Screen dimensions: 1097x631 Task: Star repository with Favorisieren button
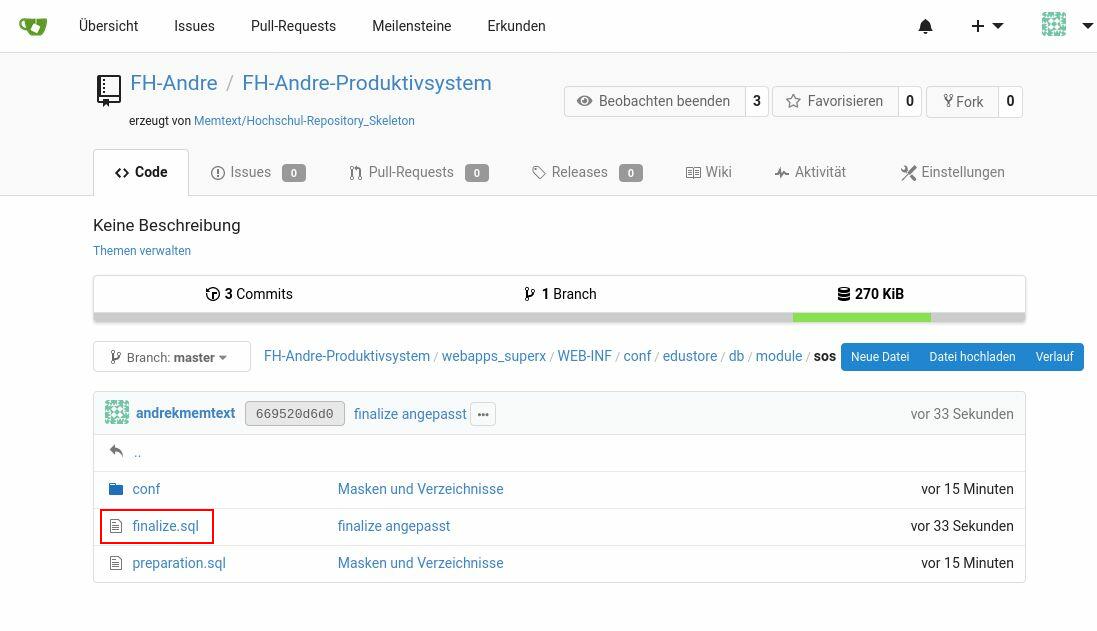tap(834, 101)
